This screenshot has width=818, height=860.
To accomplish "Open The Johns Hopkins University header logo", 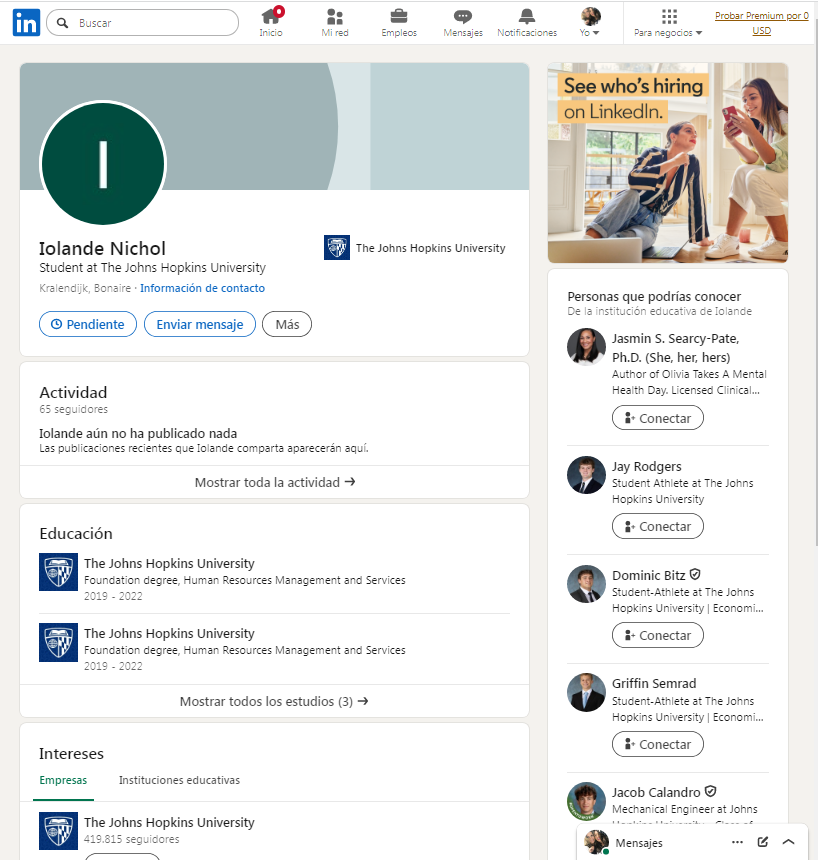I will click(x=337, y=247).
